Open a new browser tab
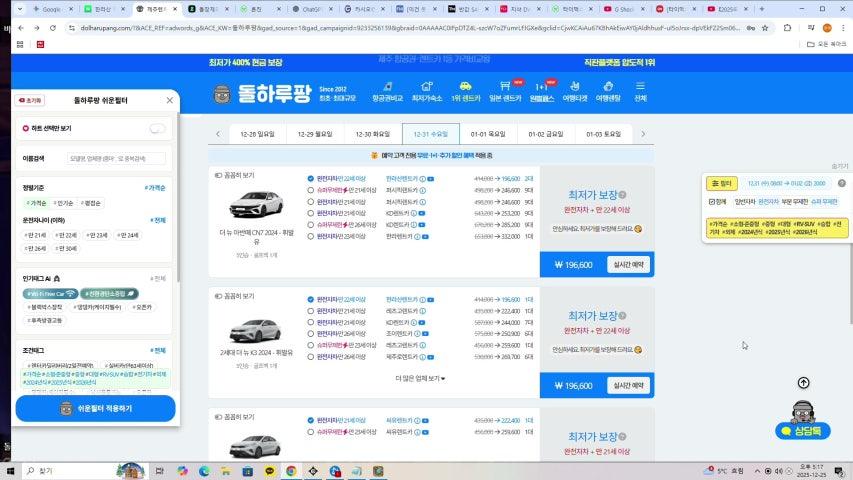The image size is (853, 480). [762, 9]
